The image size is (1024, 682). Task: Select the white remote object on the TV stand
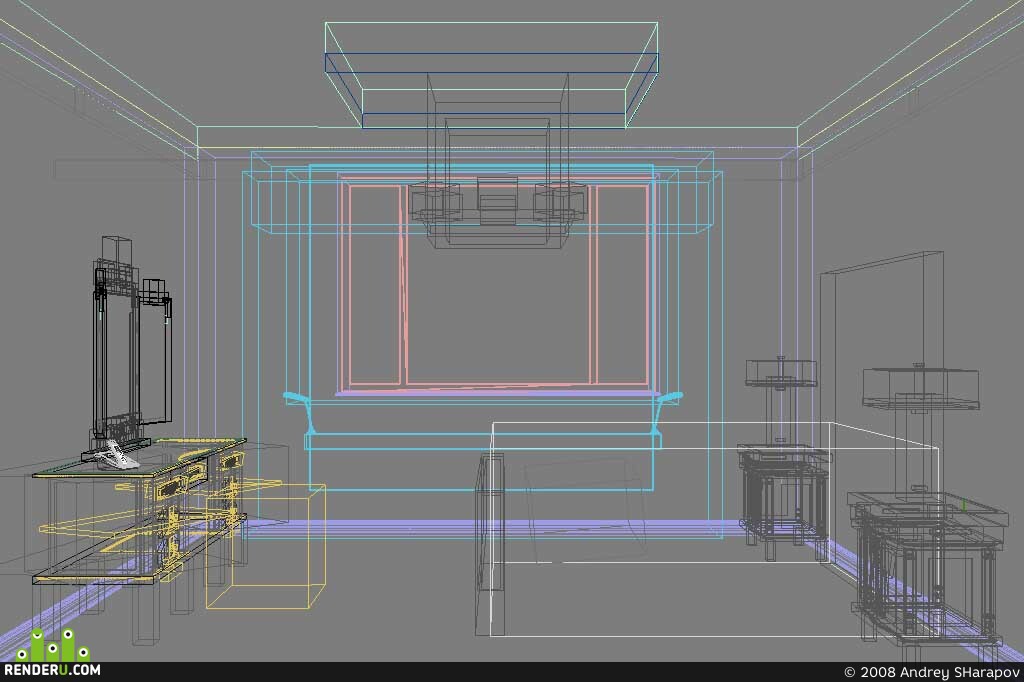click(116, 455)
